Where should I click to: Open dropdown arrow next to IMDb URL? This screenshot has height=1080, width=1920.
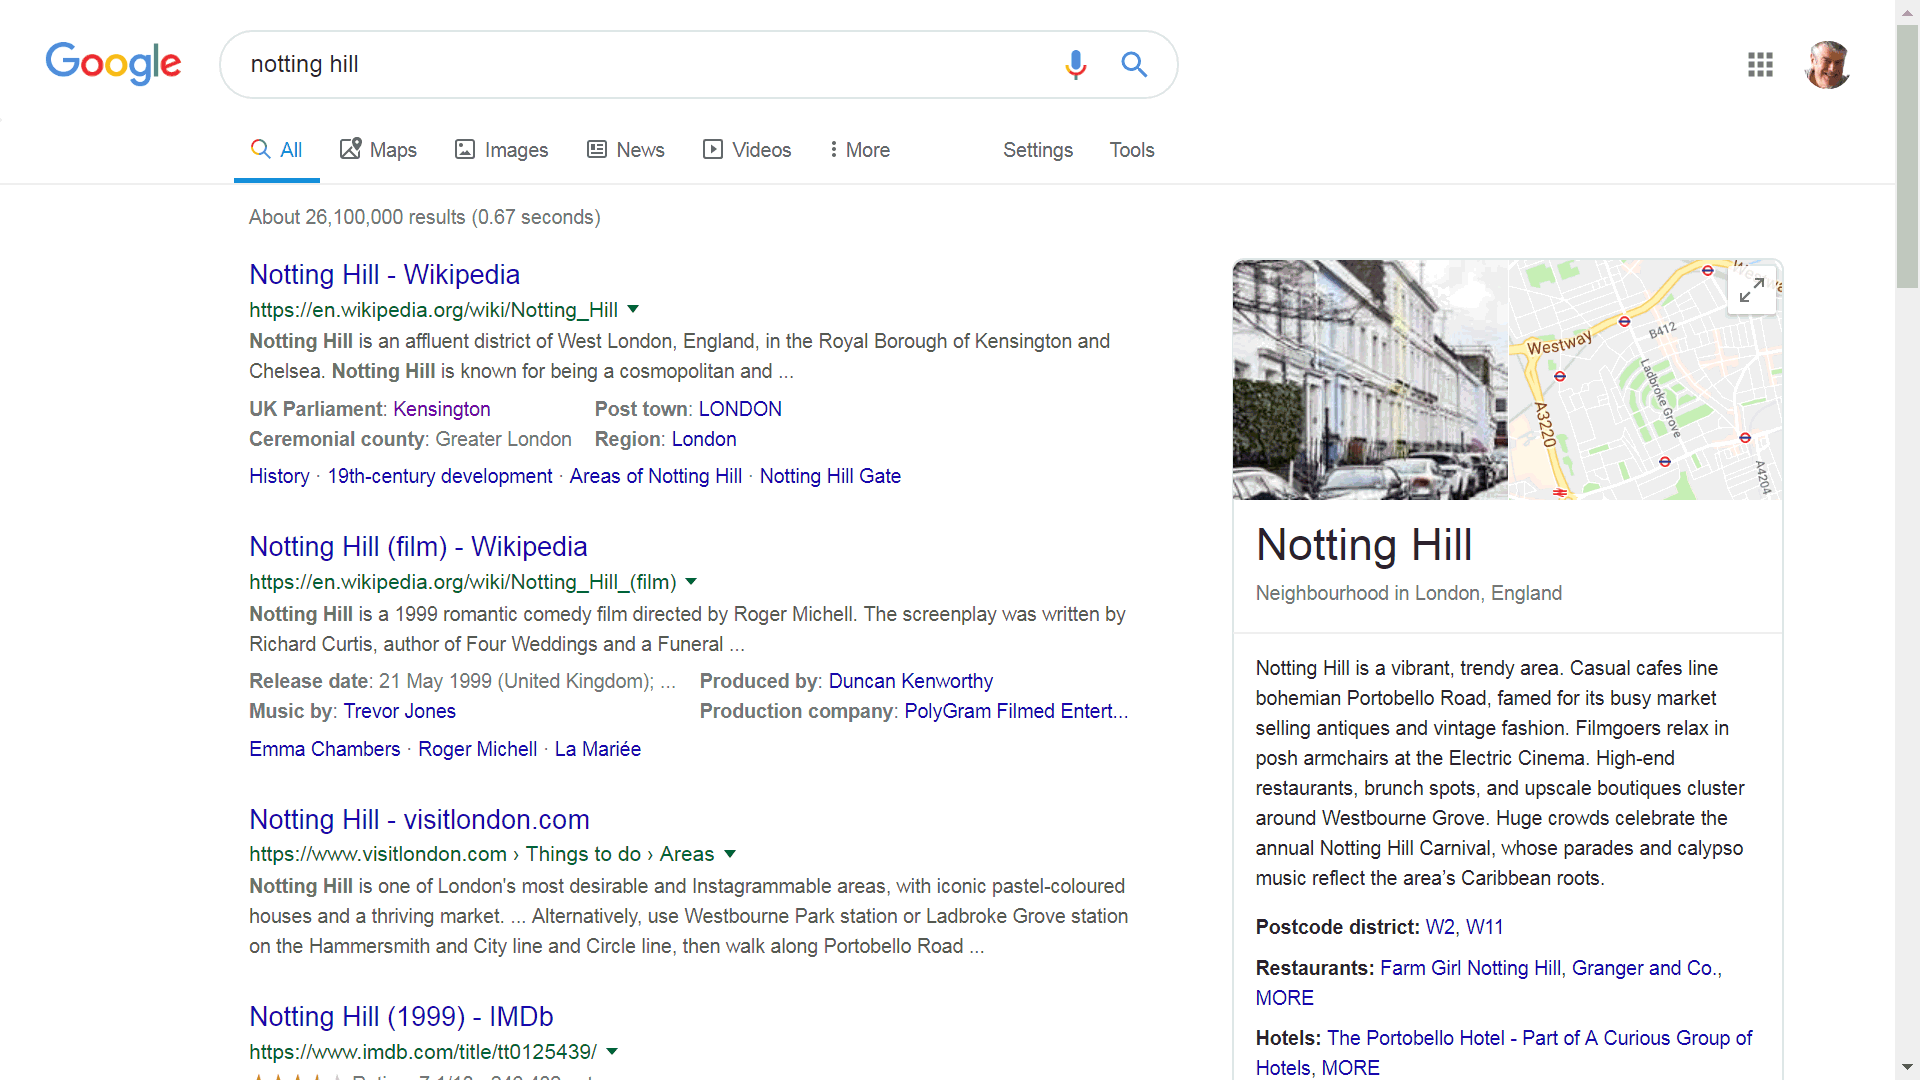pyautogui.click(x=612, y=1051)
